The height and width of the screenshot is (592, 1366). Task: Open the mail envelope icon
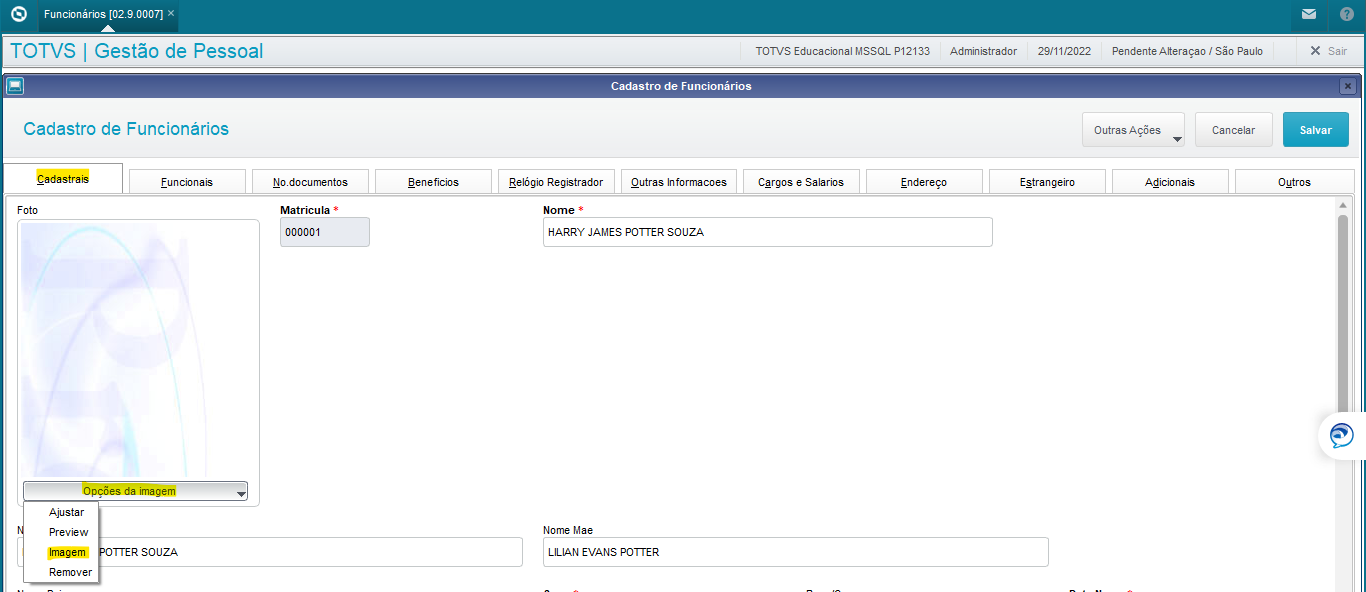(1309, 14)
